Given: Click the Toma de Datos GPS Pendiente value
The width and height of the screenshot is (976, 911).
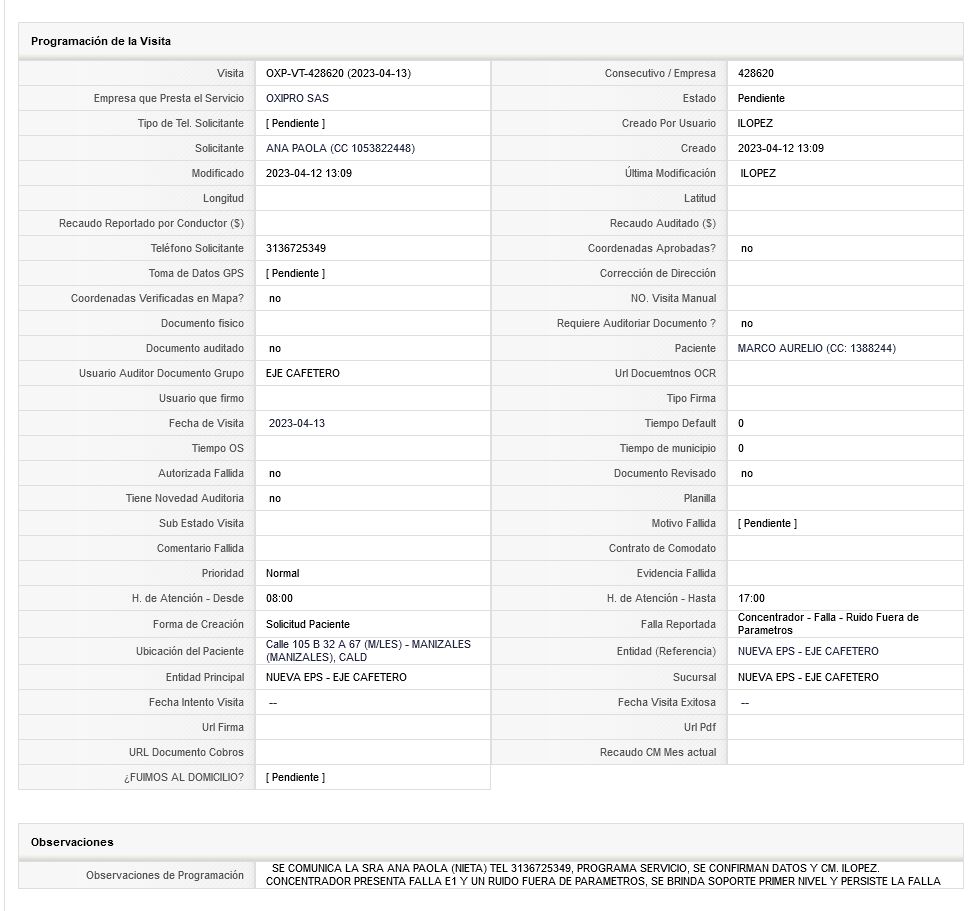Looking at the screenshot, I should click(x=295, y=274).
